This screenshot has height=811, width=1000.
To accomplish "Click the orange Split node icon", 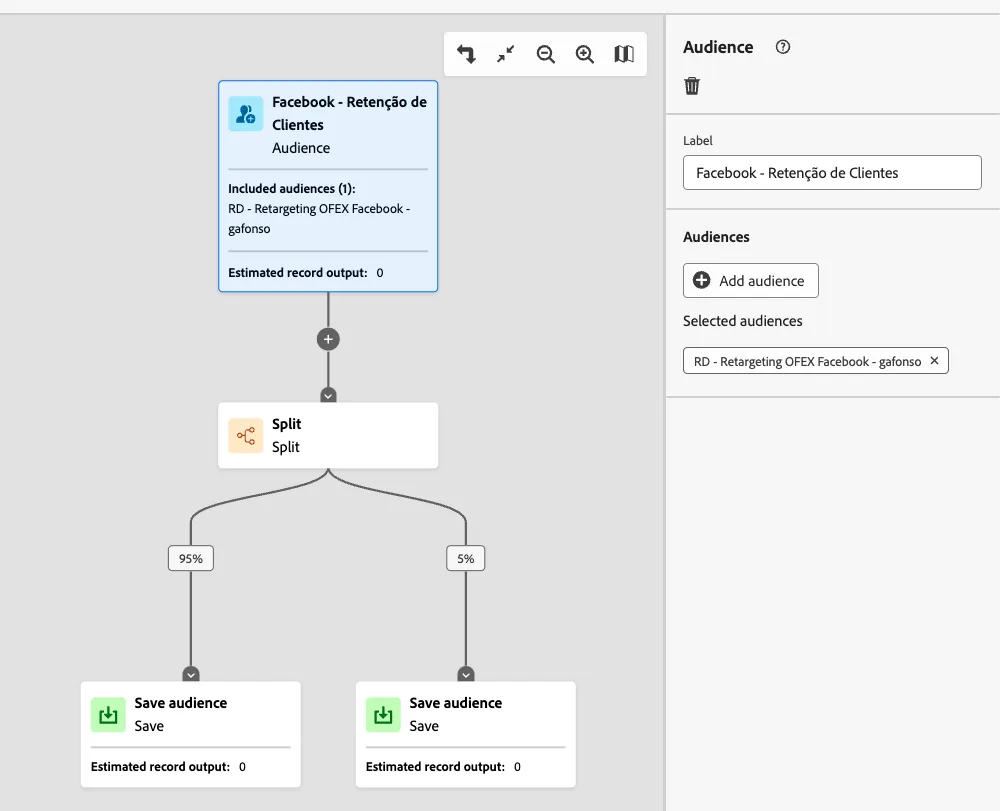I will [x=246, y=435].
